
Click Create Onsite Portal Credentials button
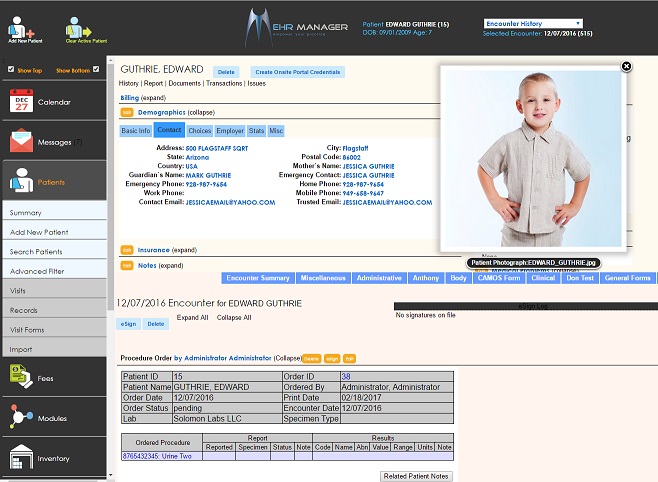pos(297,72)
